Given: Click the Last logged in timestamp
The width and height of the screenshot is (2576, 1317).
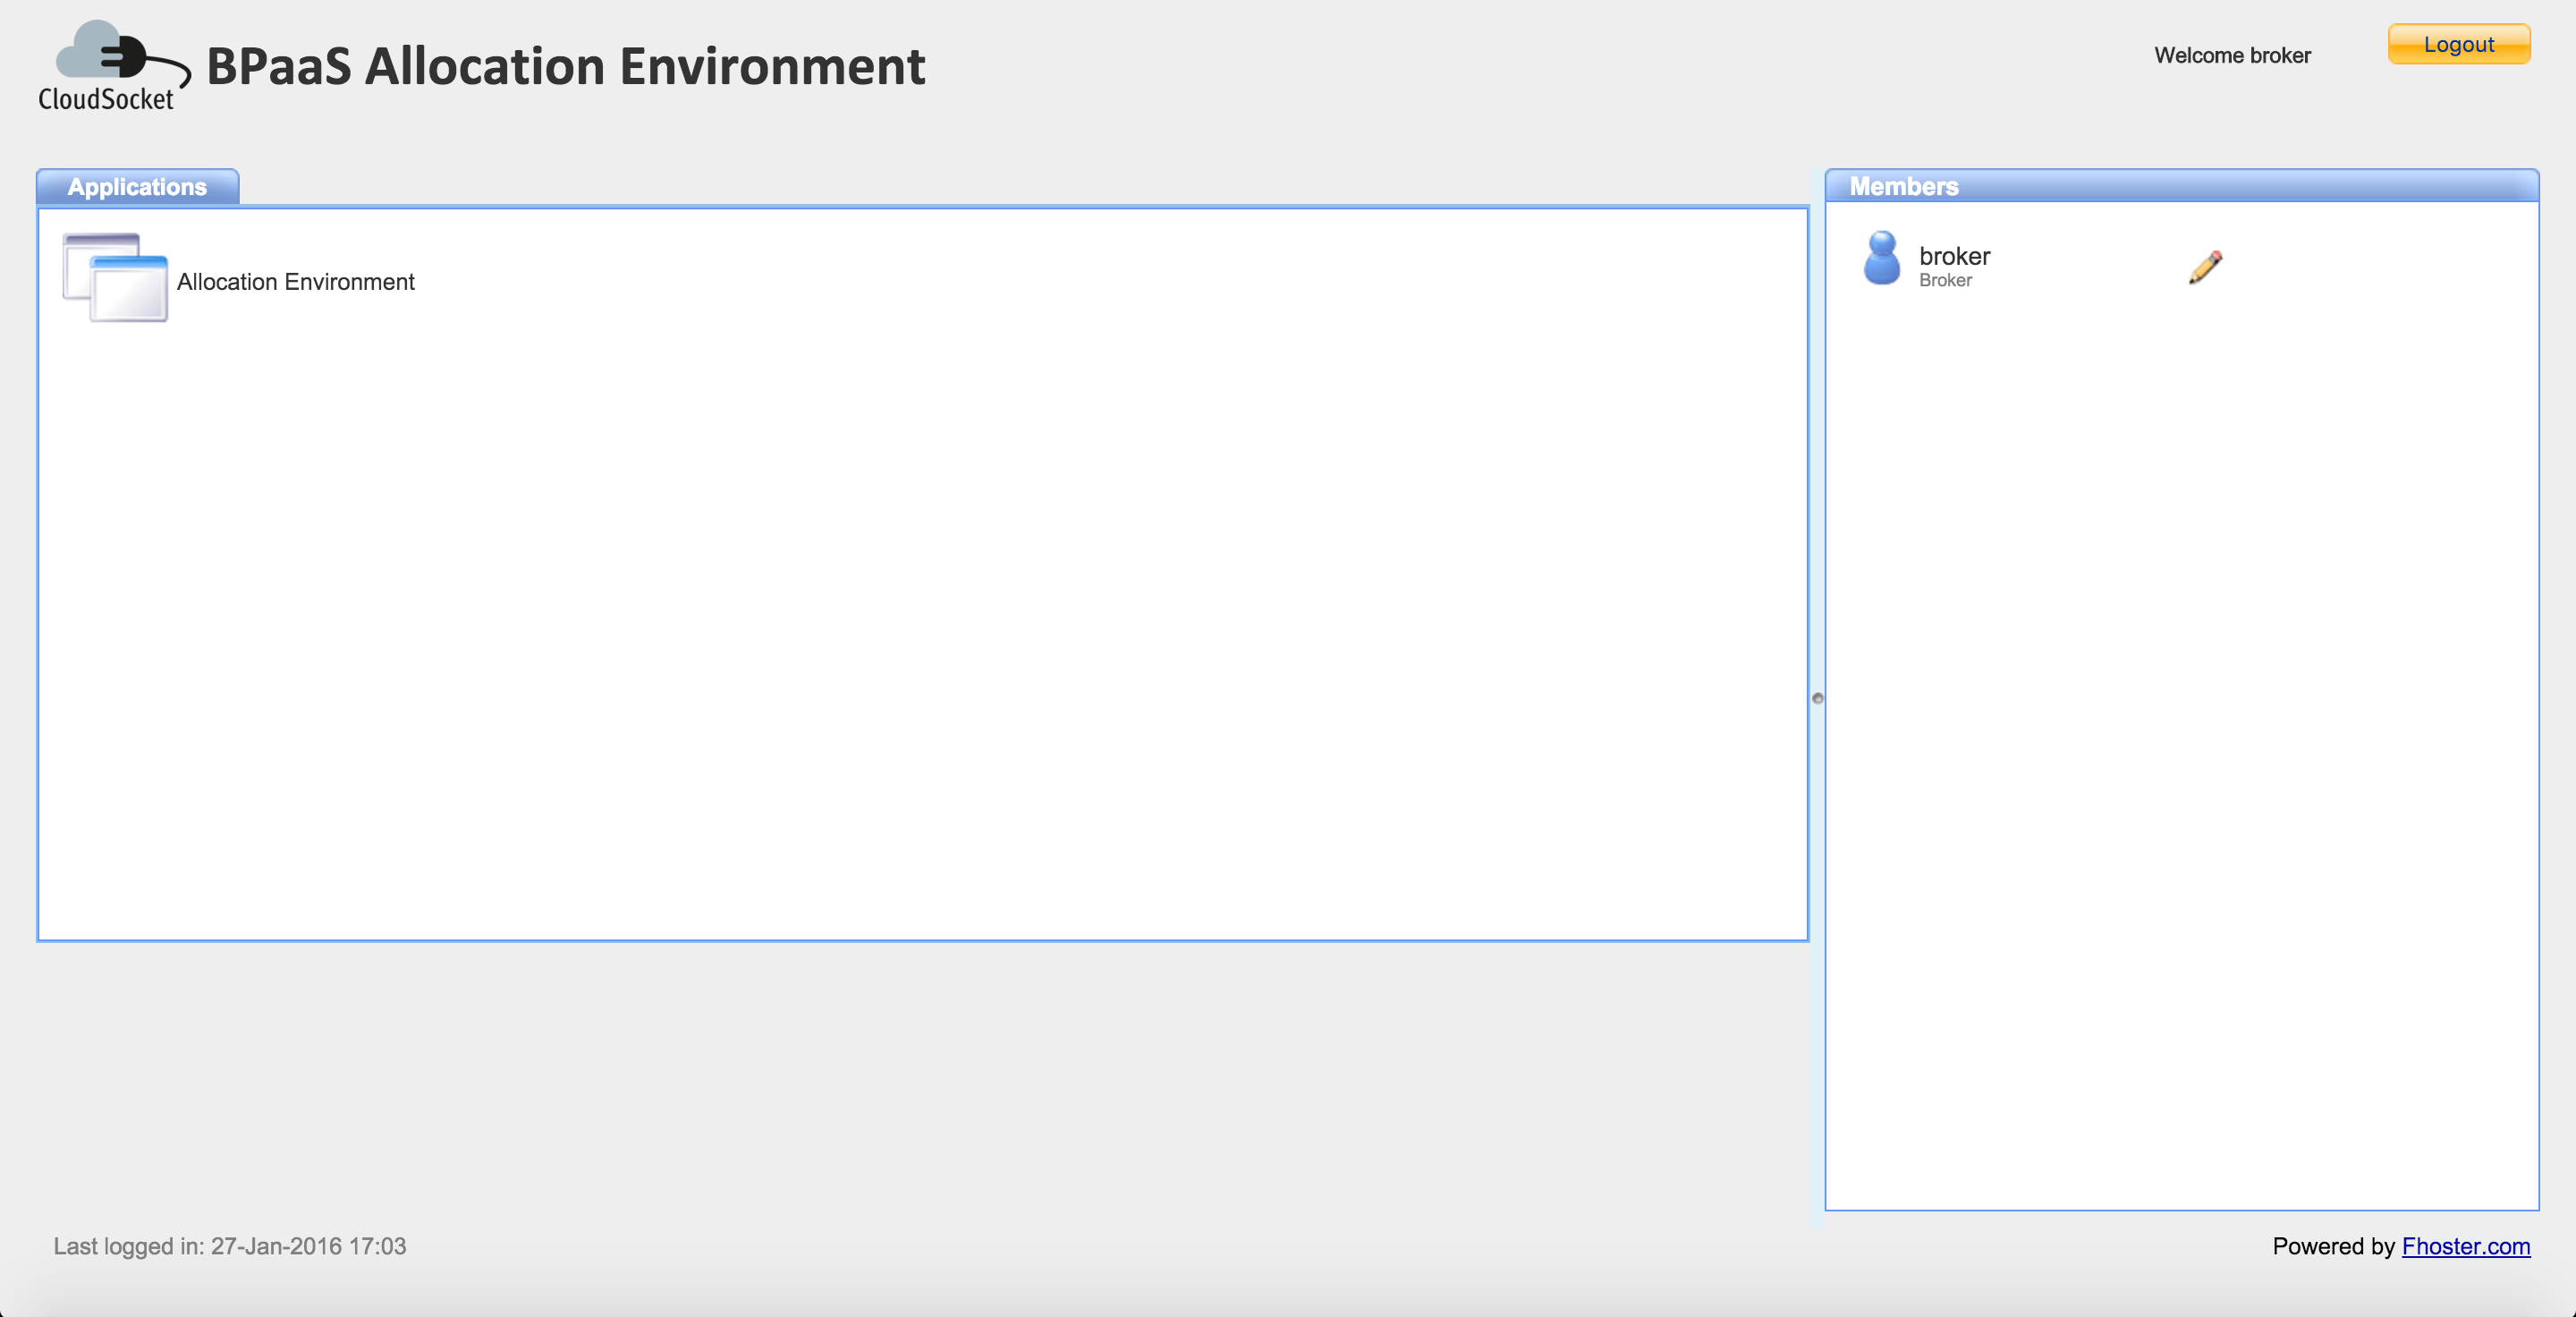Looking at the screenshot, I should [229, 1246].
